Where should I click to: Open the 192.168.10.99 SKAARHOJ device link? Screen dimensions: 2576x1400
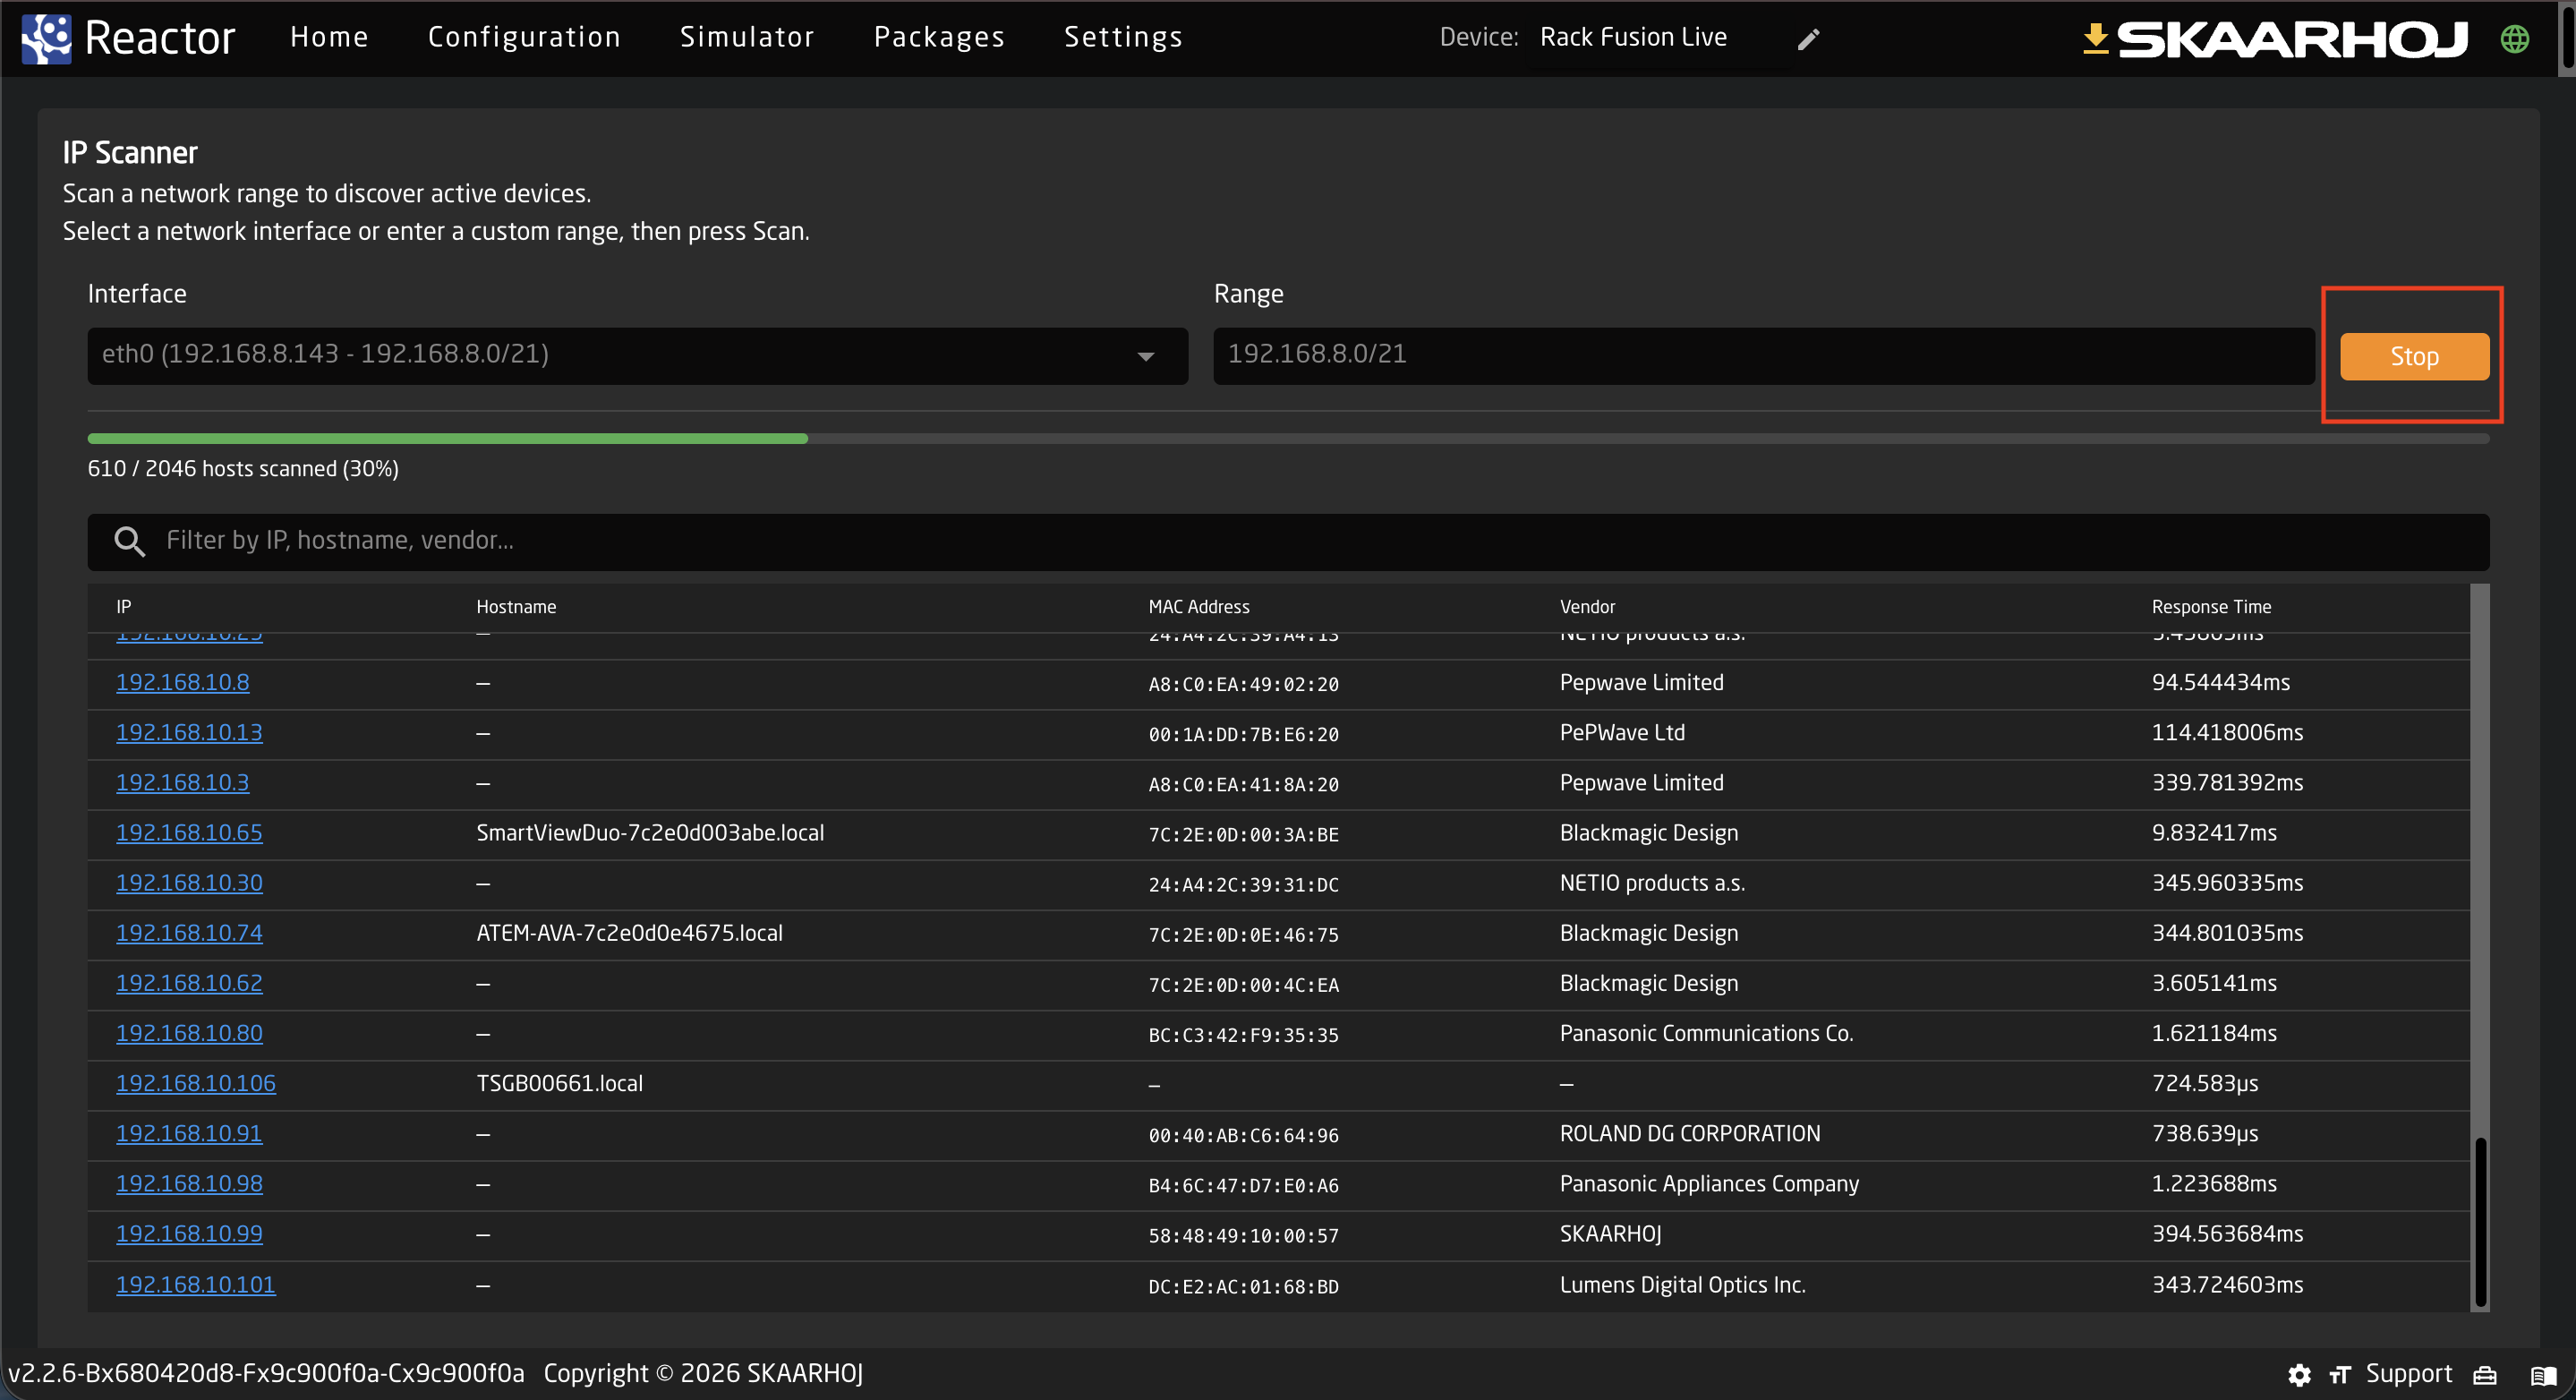pos(189,1233)
